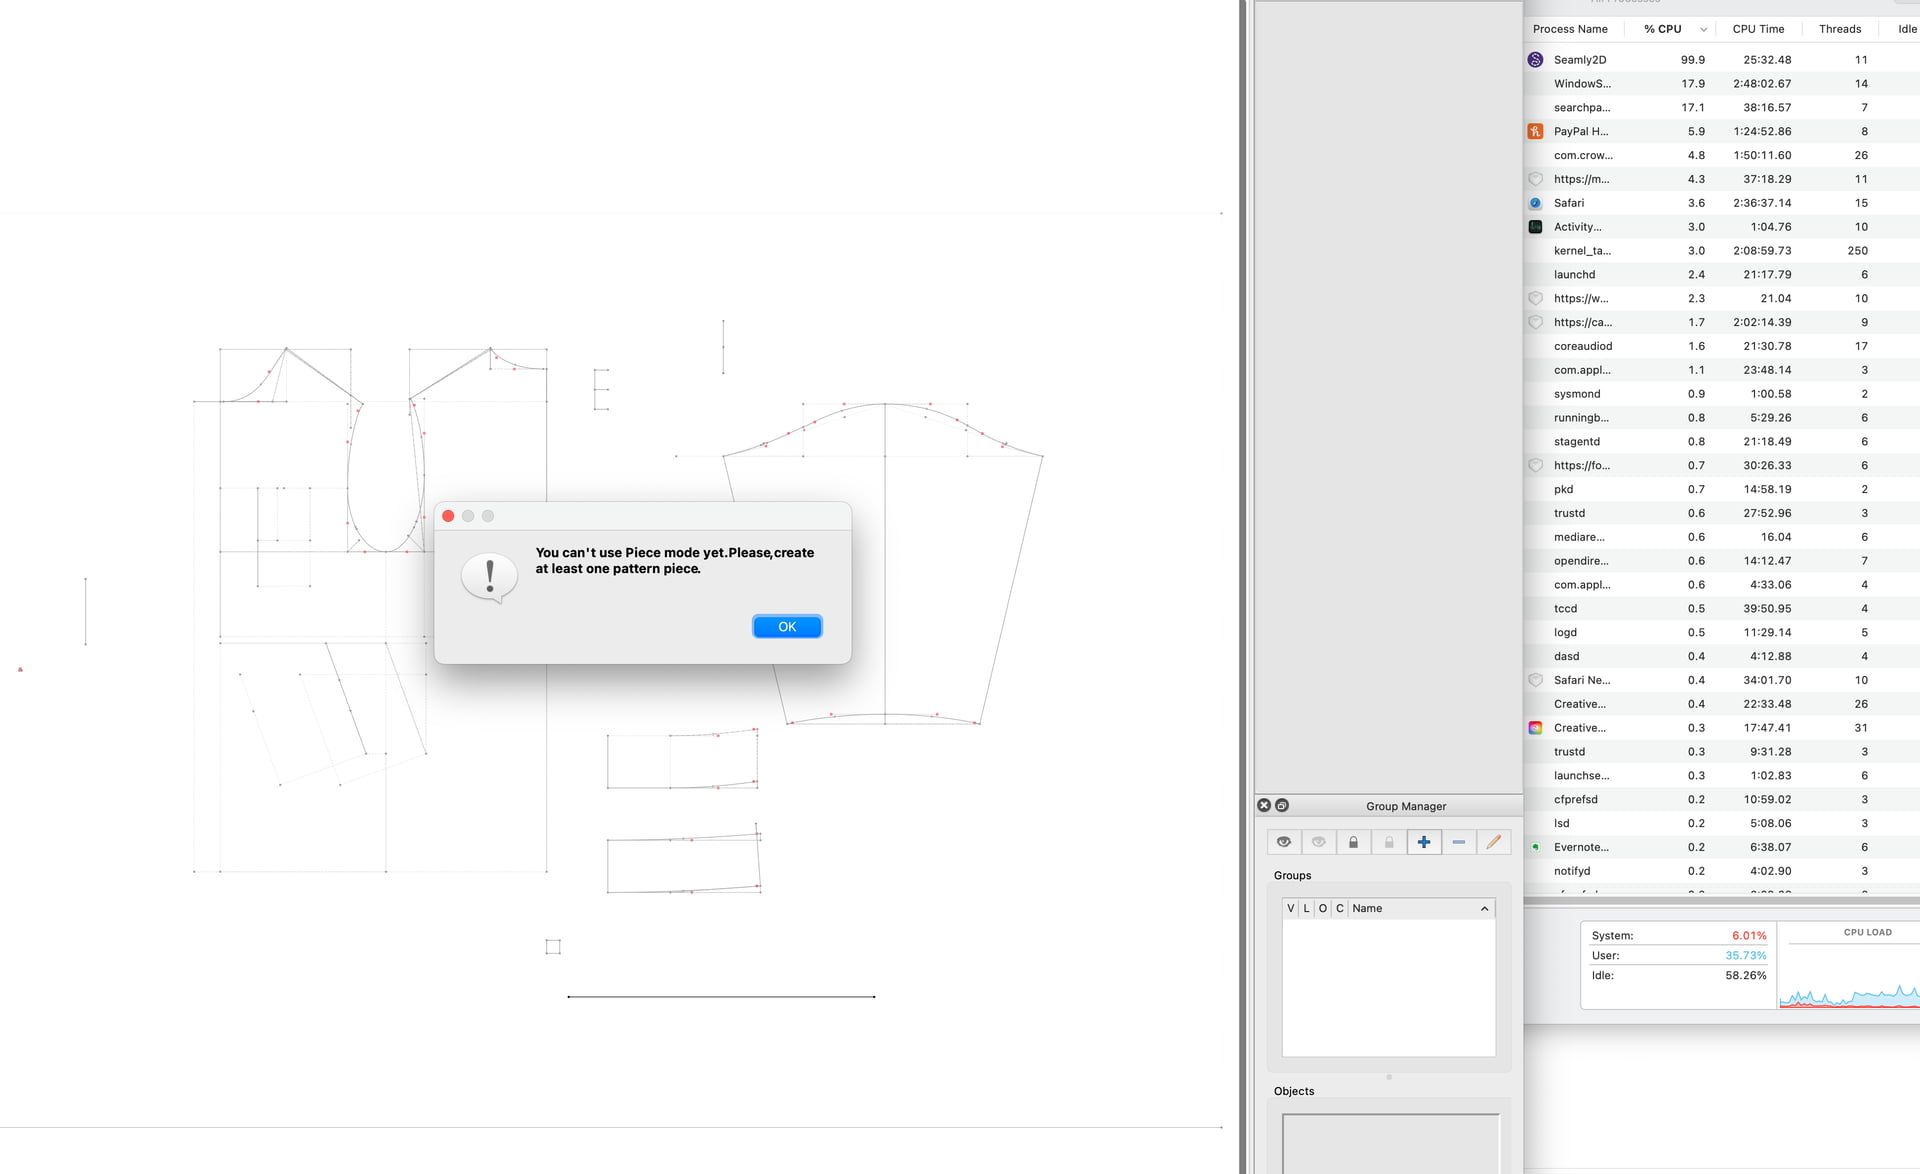The height and width of the screenshot is (1174, 1920).
Task: Float the Group Manager panel
Action: click(1282, 805)
